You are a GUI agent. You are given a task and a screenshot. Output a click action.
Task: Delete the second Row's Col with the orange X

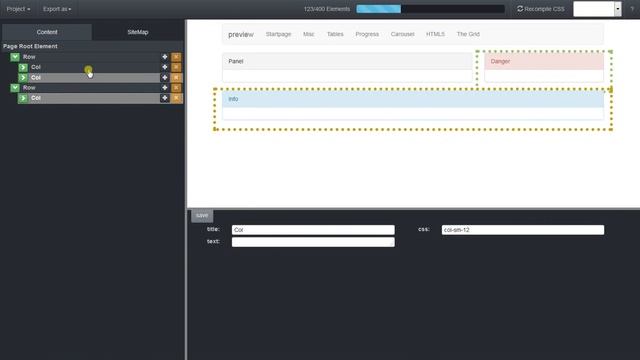176,98
